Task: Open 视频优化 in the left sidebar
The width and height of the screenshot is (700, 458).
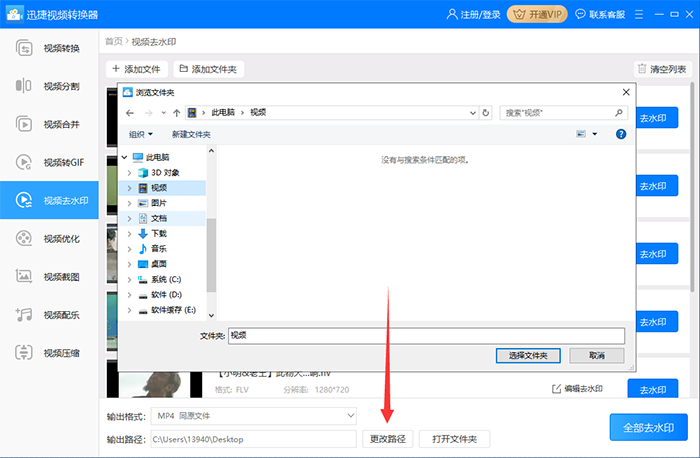Action: click(x=49, y=238)
